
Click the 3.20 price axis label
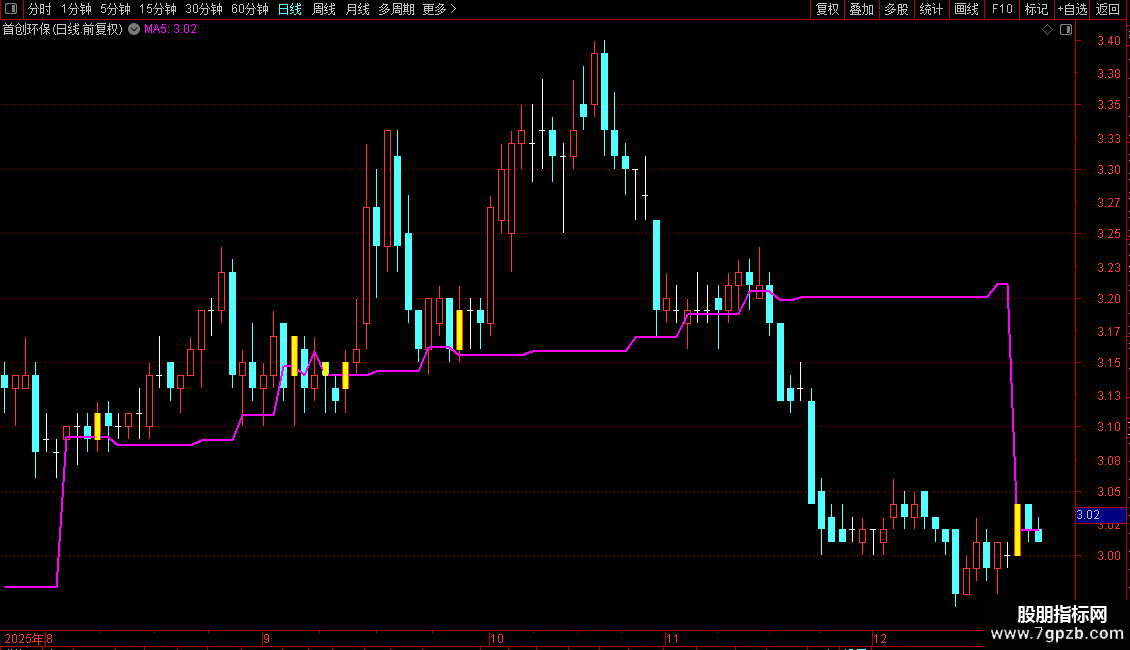tap(1108, 298)
